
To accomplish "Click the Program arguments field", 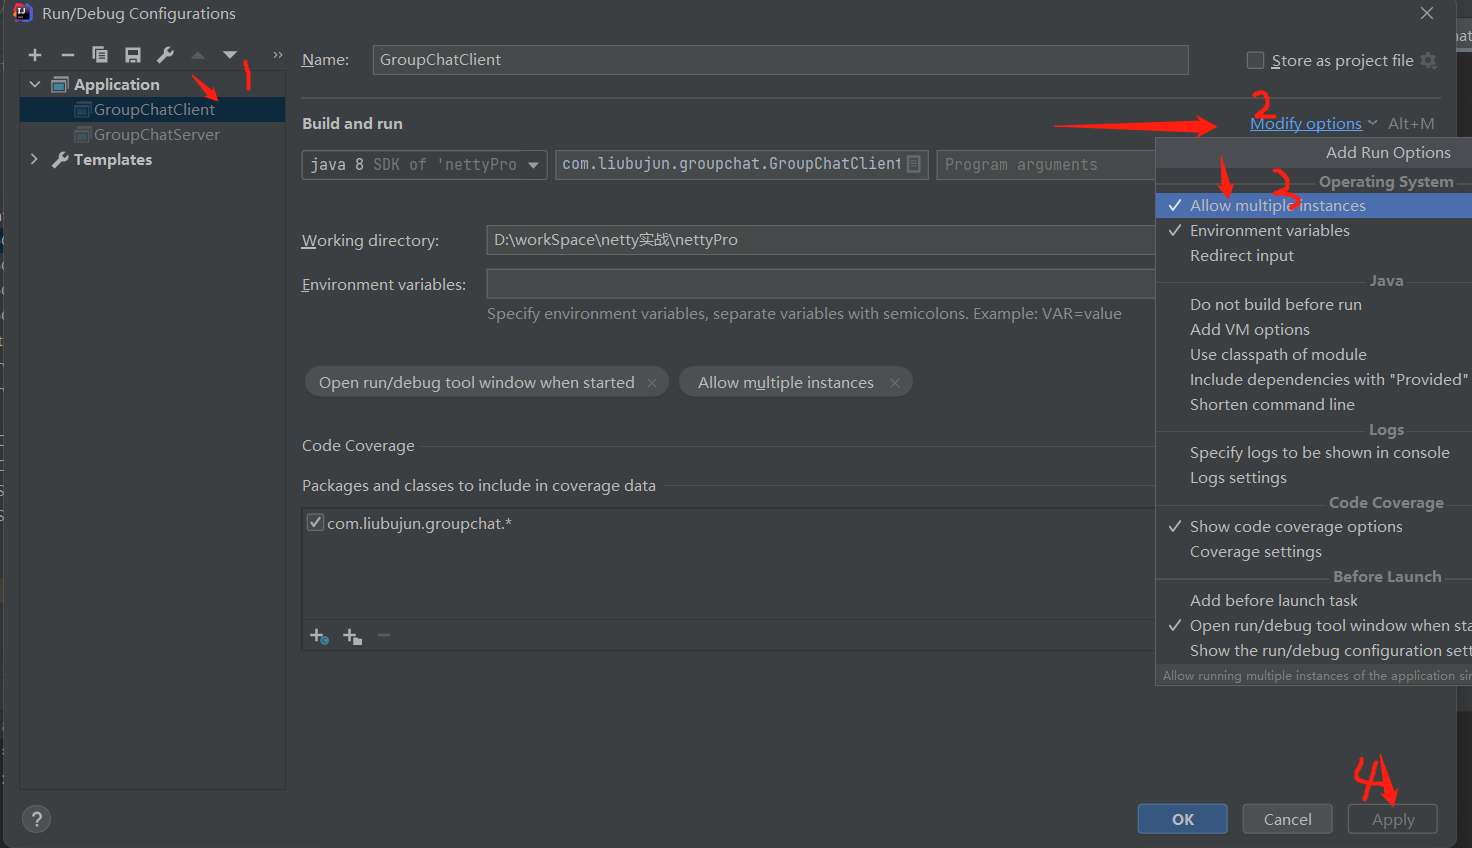I will [x=1046, y=165].
